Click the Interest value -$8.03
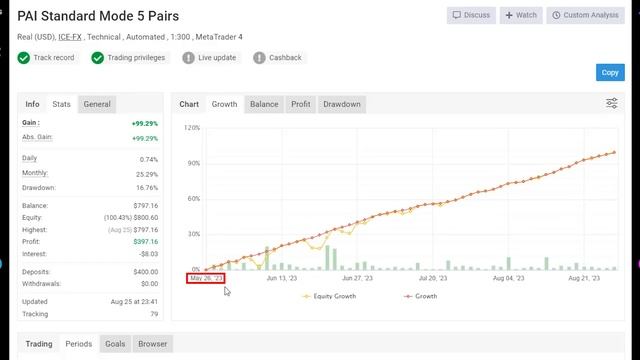The height and width of the screenshot is (360, 640). pos(148,254)
